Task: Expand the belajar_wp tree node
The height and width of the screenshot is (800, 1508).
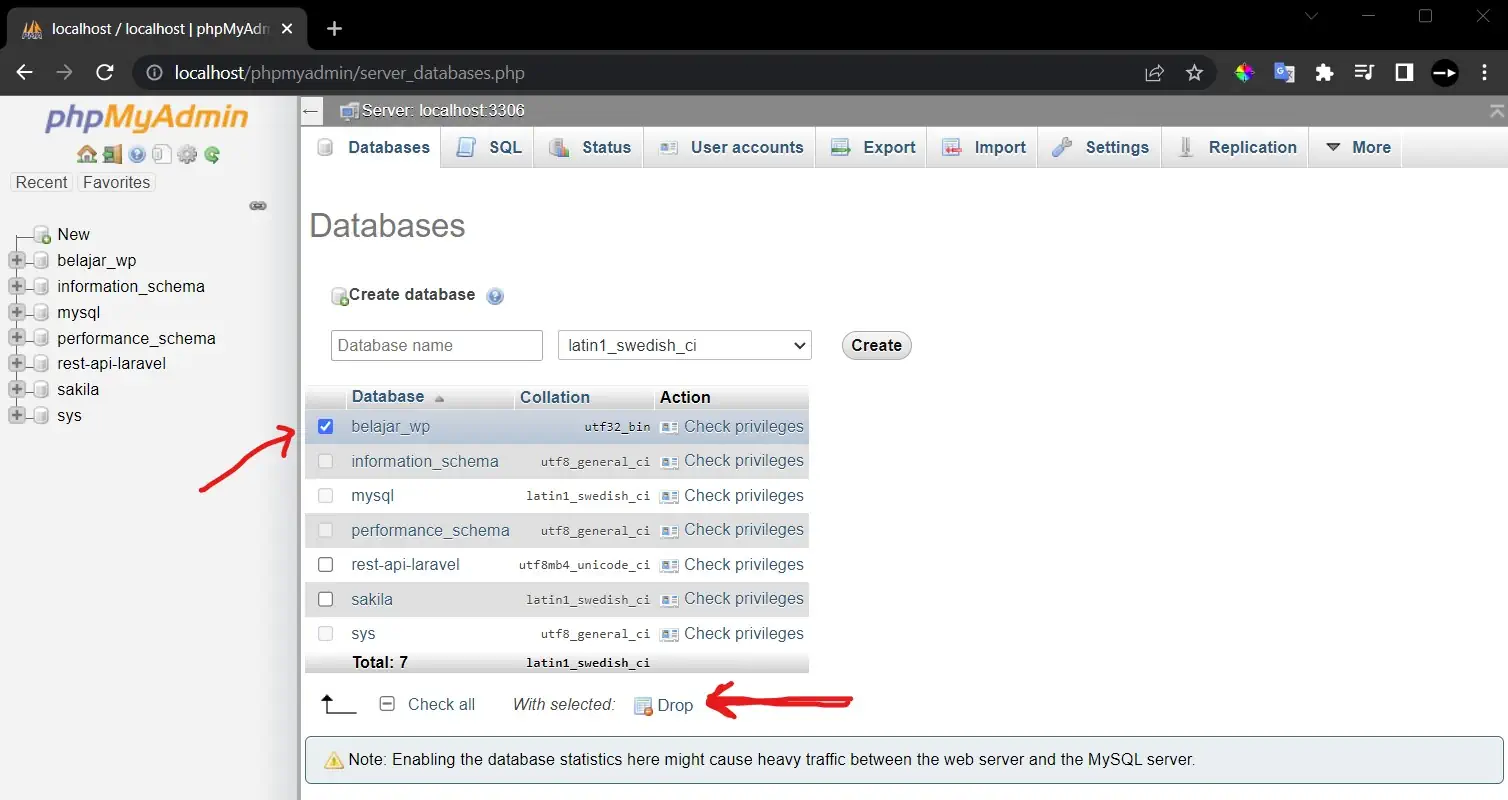Action: coord(16,261)
